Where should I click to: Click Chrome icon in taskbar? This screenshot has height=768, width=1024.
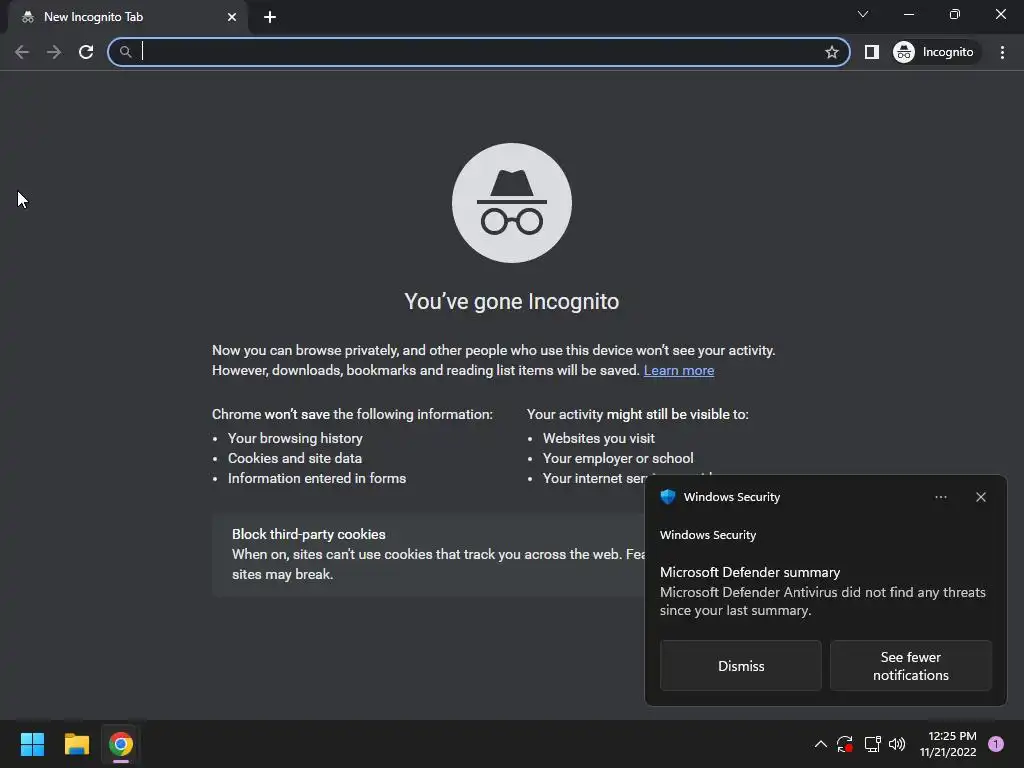121,744
